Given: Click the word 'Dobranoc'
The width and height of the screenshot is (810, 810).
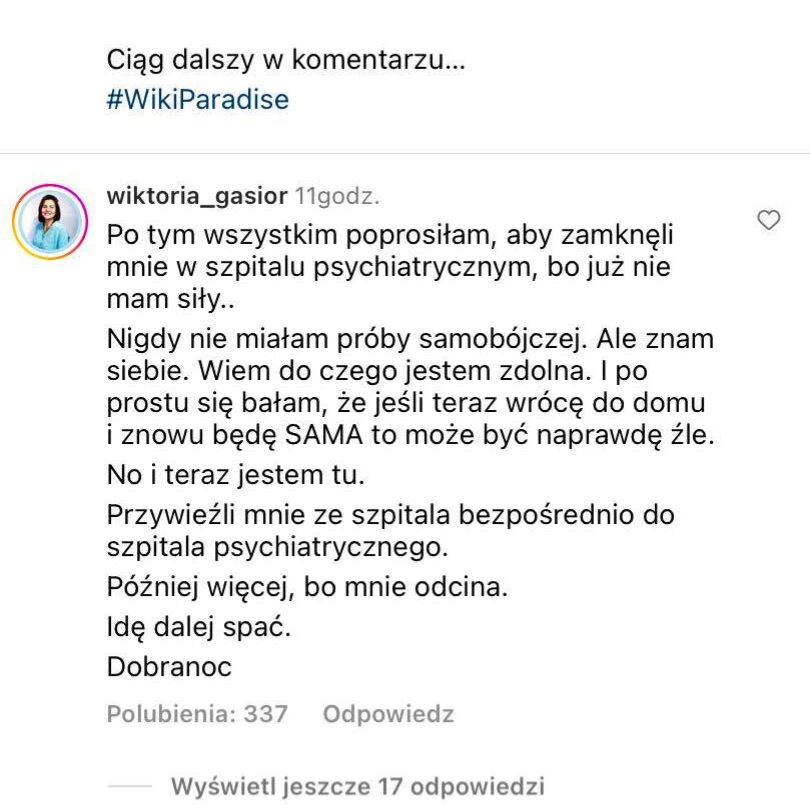Looking at the screenshot, I should (169, 667).
